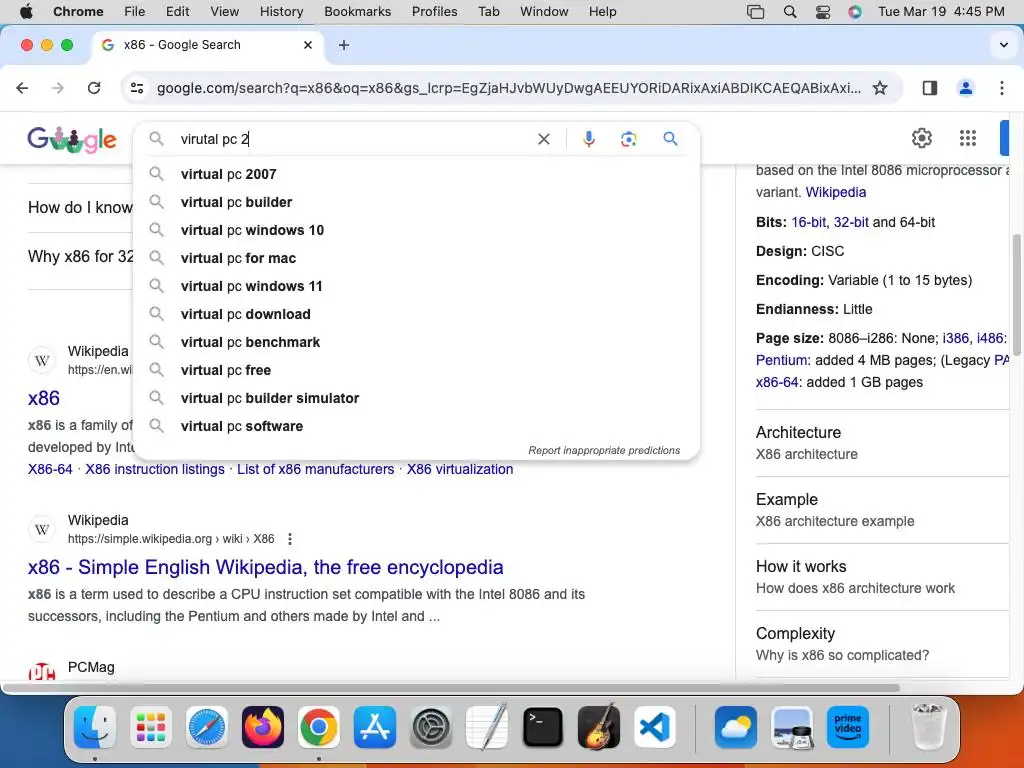1024x768 pixels.
Task: Expand the How it works section
Action: pyautogui.click(x=882, y=577)
